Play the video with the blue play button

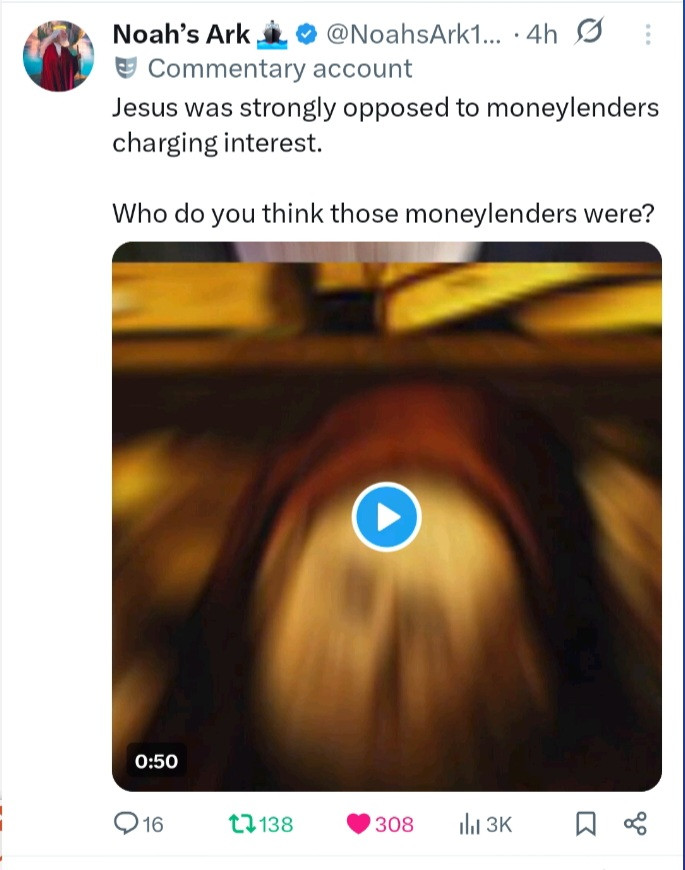(x=387, y=517)
